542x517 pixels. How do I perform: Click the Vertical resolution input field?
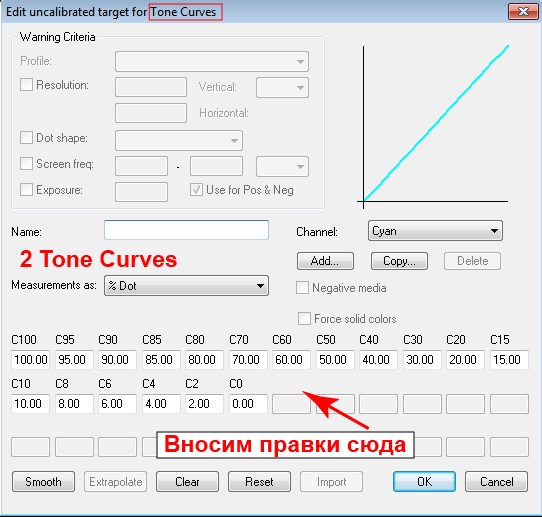pyautogui.click(x=151, y=87)
